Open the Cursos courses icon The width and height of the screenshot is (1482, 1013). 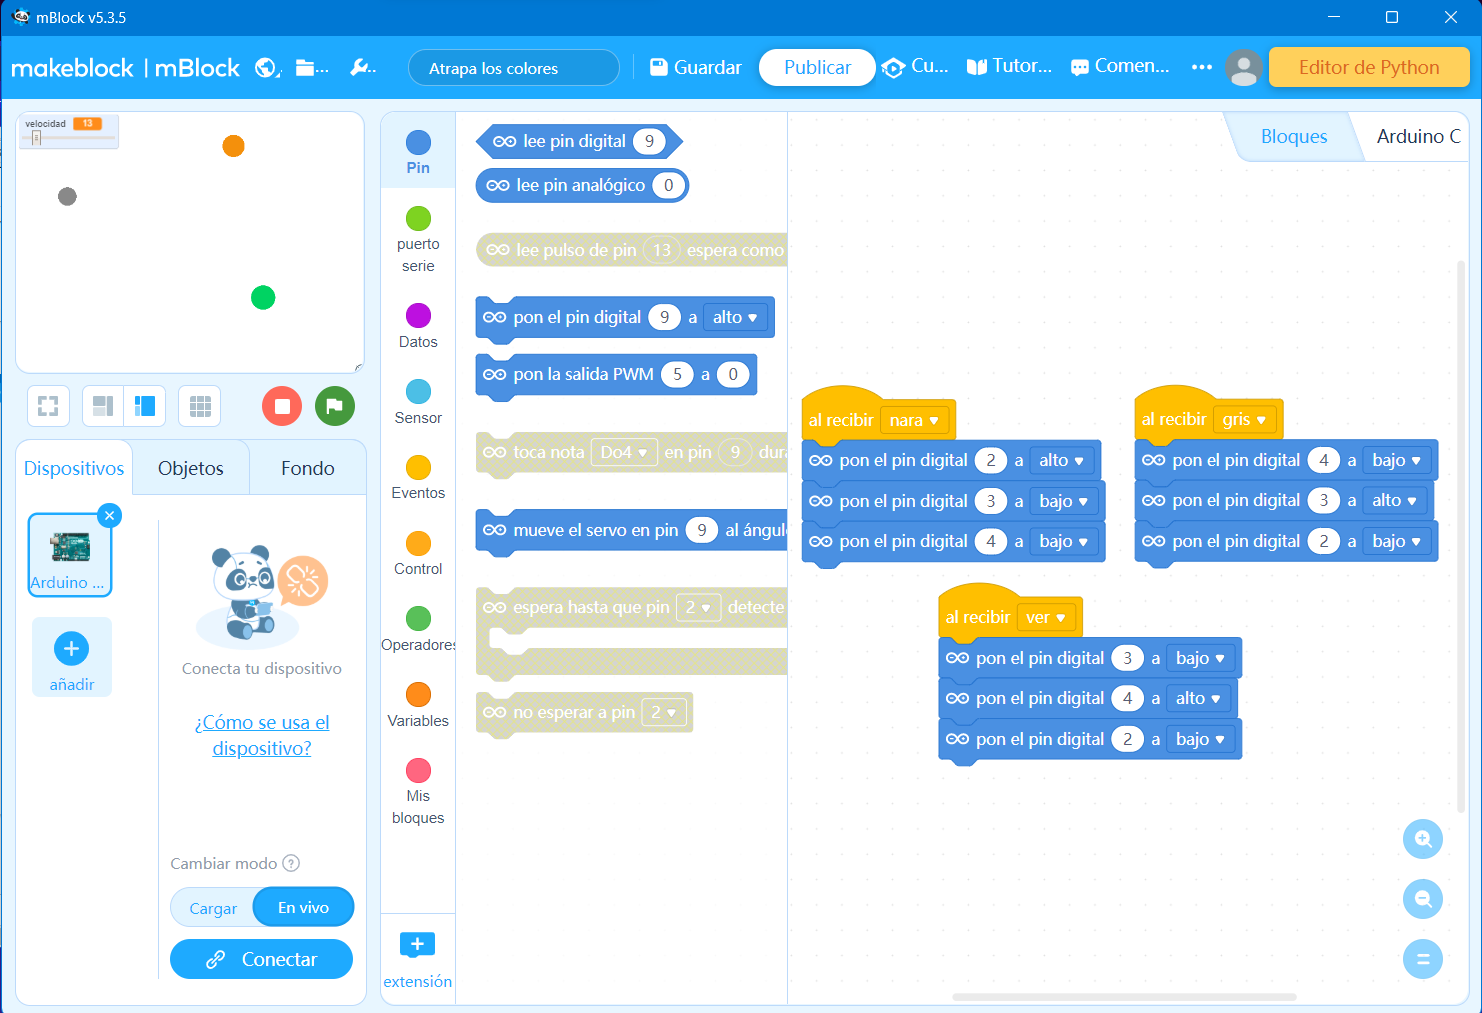[893, 68]
